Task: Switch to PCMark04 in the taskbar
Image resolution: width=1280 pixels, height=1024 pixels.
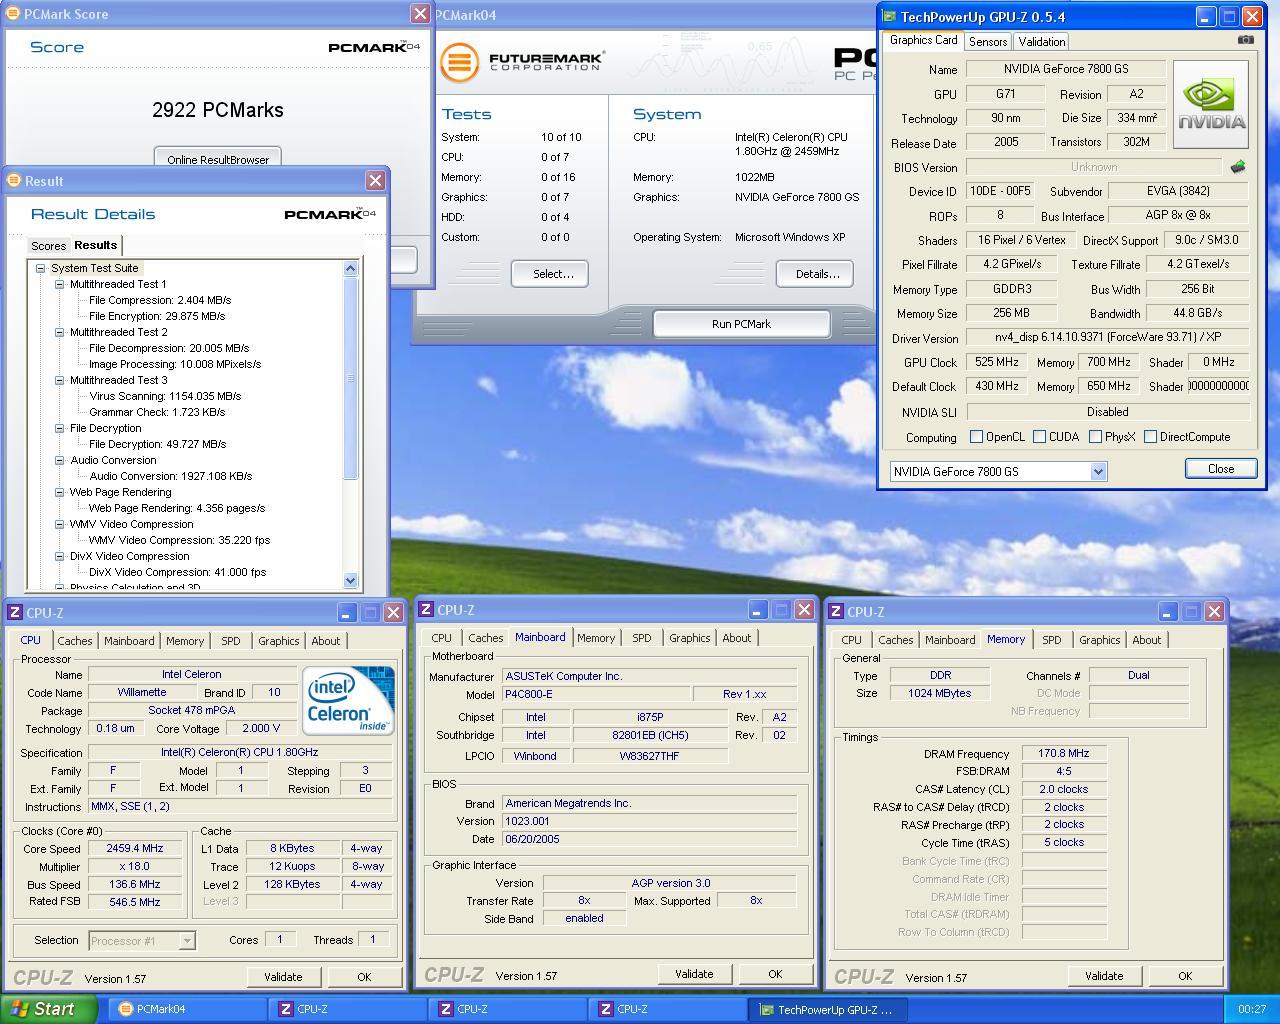Action: pyautogui.click(x=189, y=1009)
